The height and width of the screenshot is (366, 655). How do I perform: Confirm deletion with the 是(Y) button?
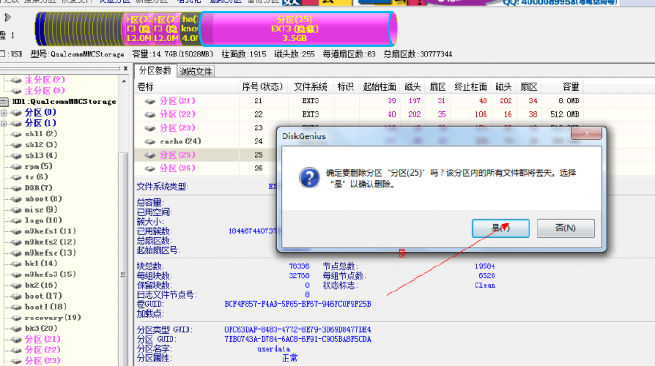pos(500,229)
